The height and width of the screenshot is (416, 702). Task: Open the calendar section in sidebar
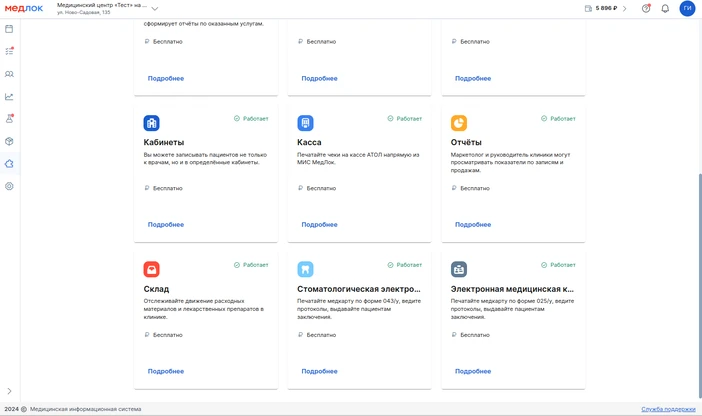(x=9, y=29)
